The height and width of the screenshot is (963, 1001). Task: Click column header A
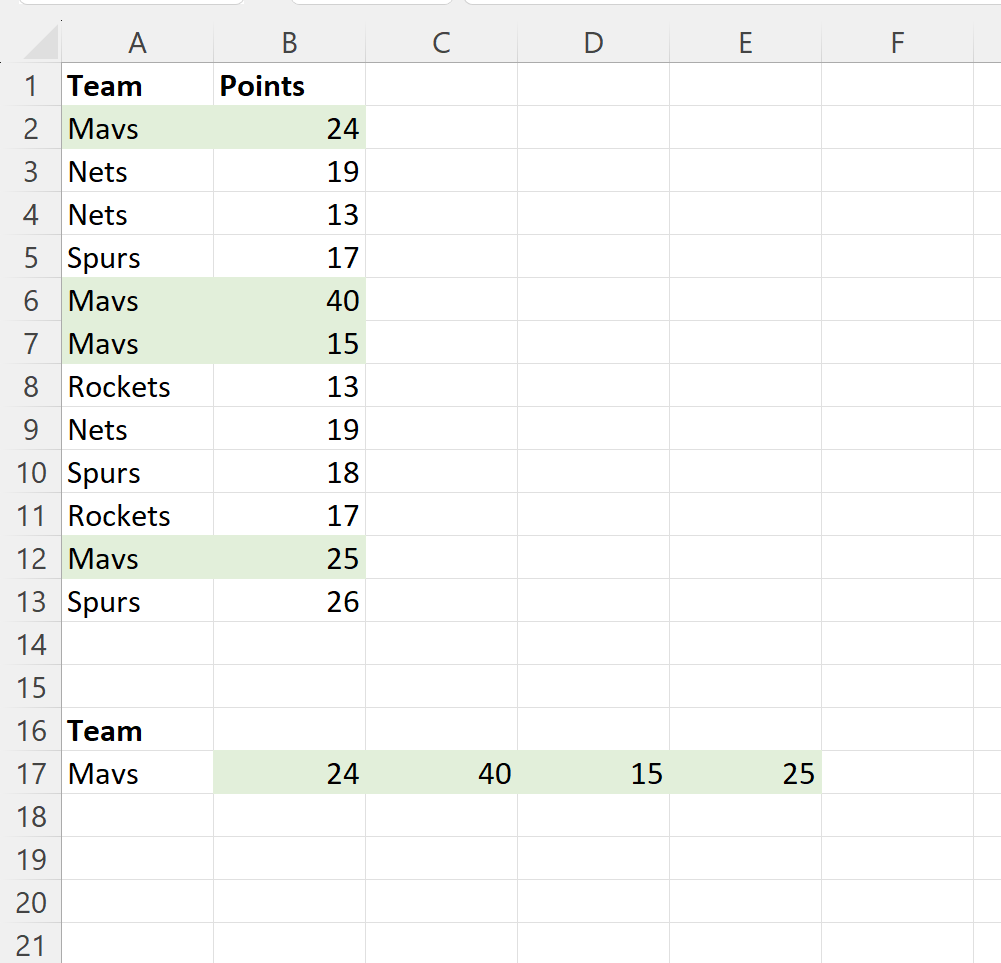pos(137,42)
